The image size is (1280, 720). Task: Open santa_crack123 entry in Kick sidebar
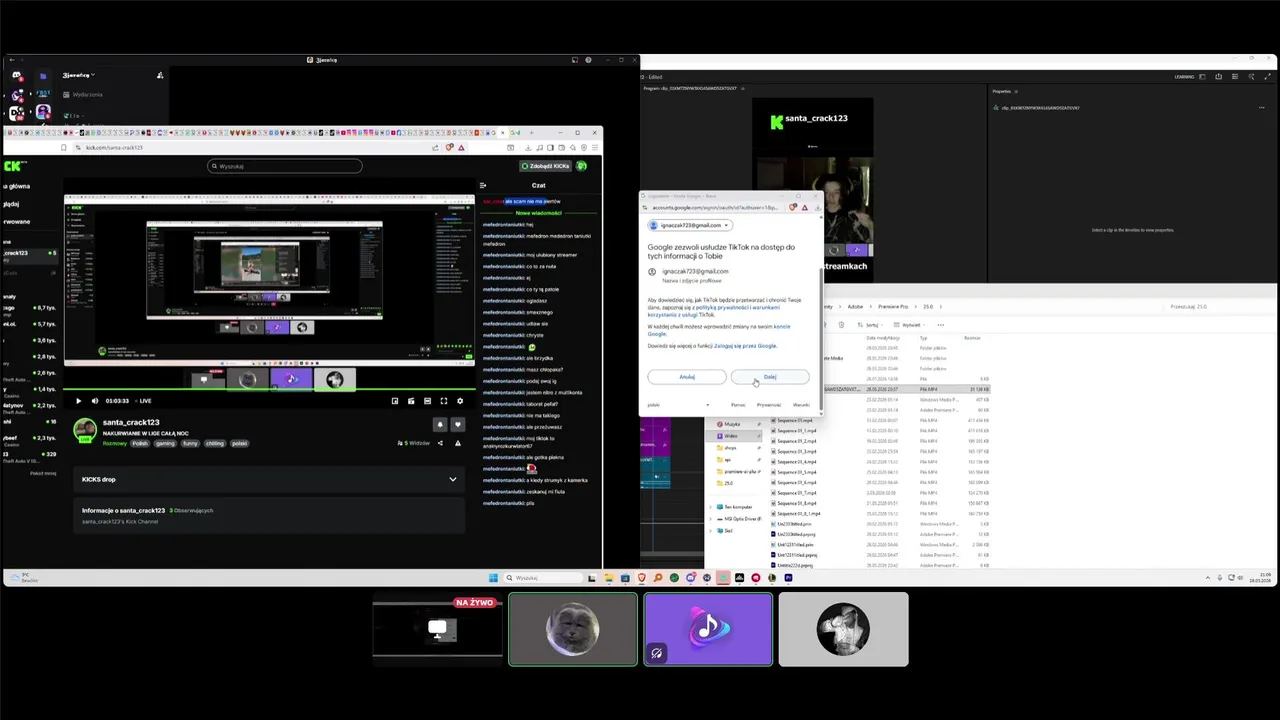pyautogui.click(x=30, y=255)
